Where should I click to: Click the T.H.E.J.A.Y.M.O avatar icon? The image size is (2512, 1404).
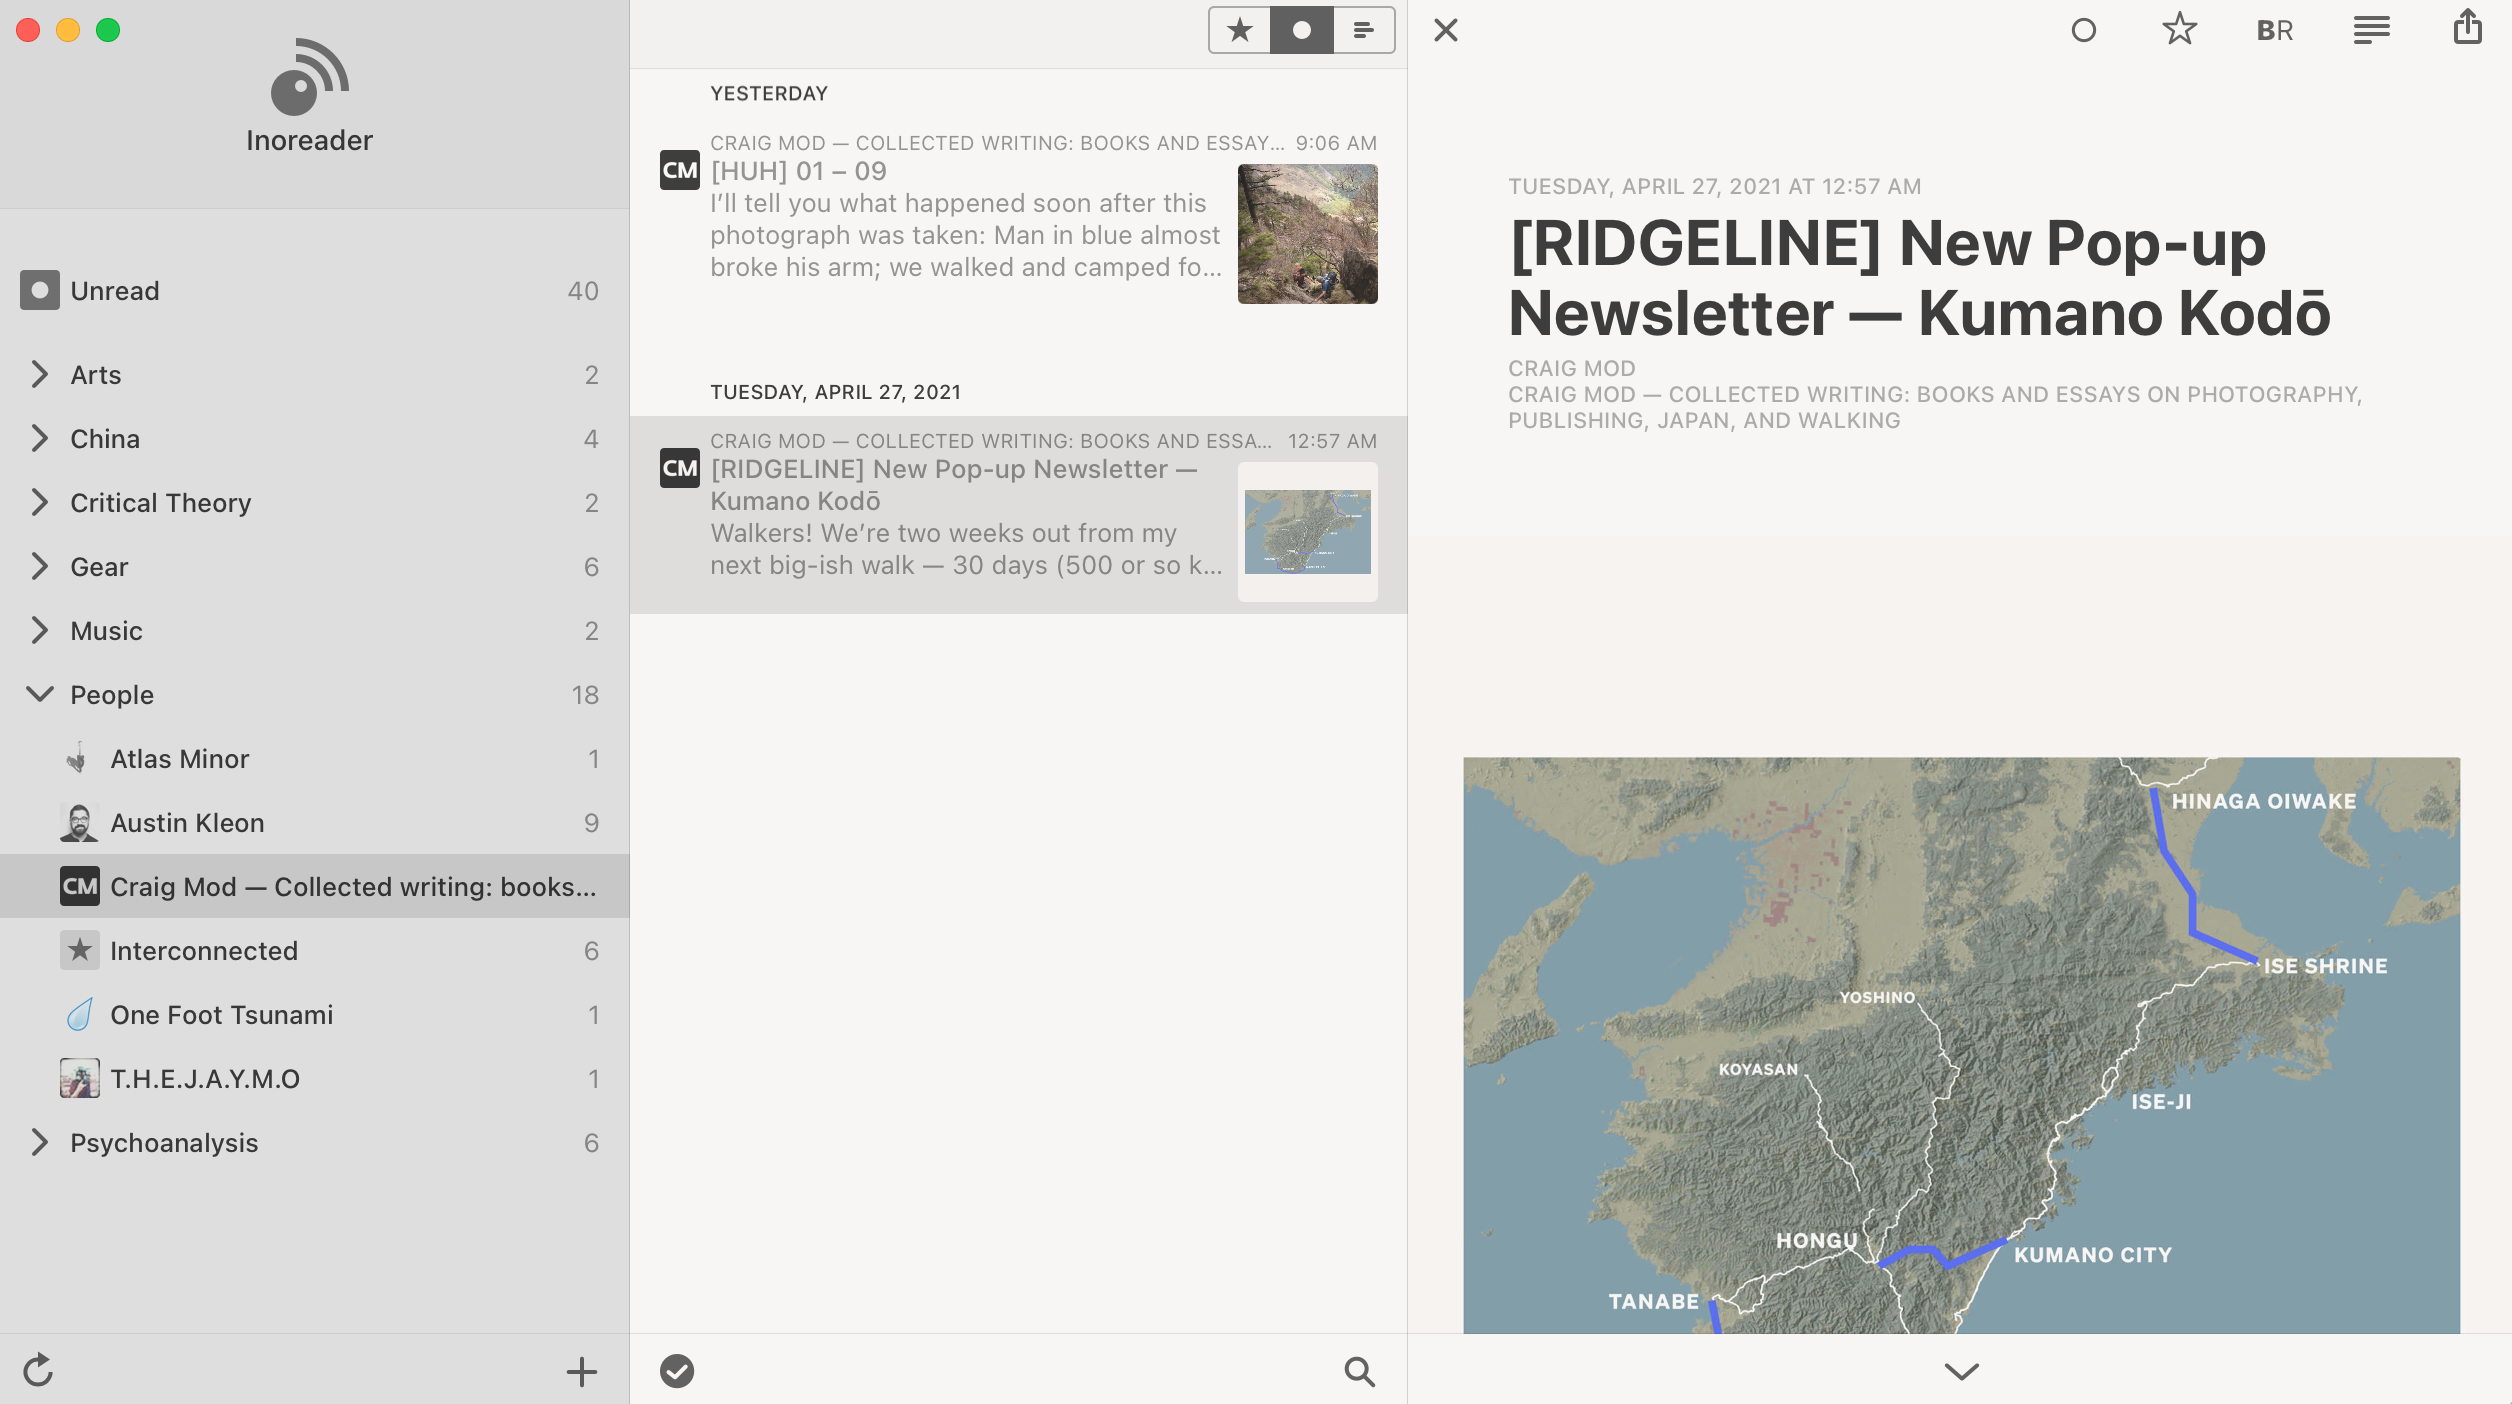[x=80, y=1078]
